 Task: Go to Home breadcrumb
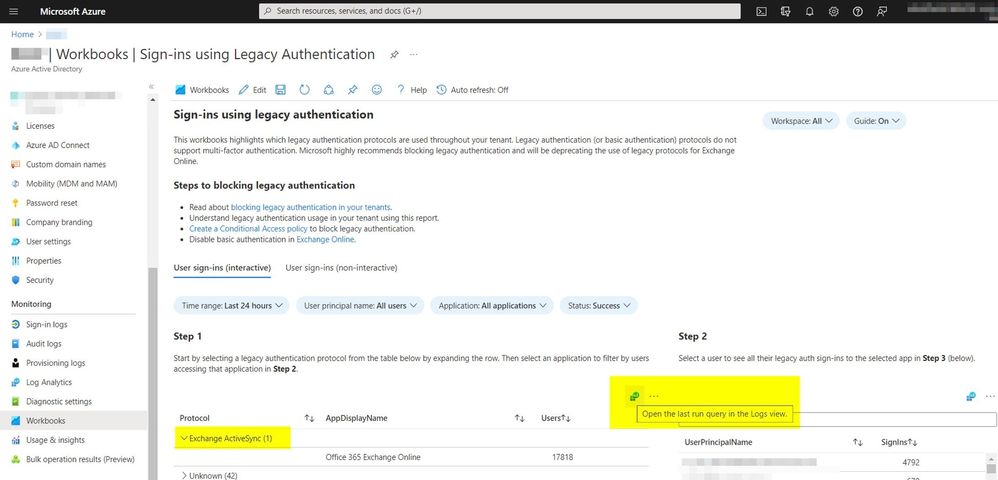(x=22, y=34)
